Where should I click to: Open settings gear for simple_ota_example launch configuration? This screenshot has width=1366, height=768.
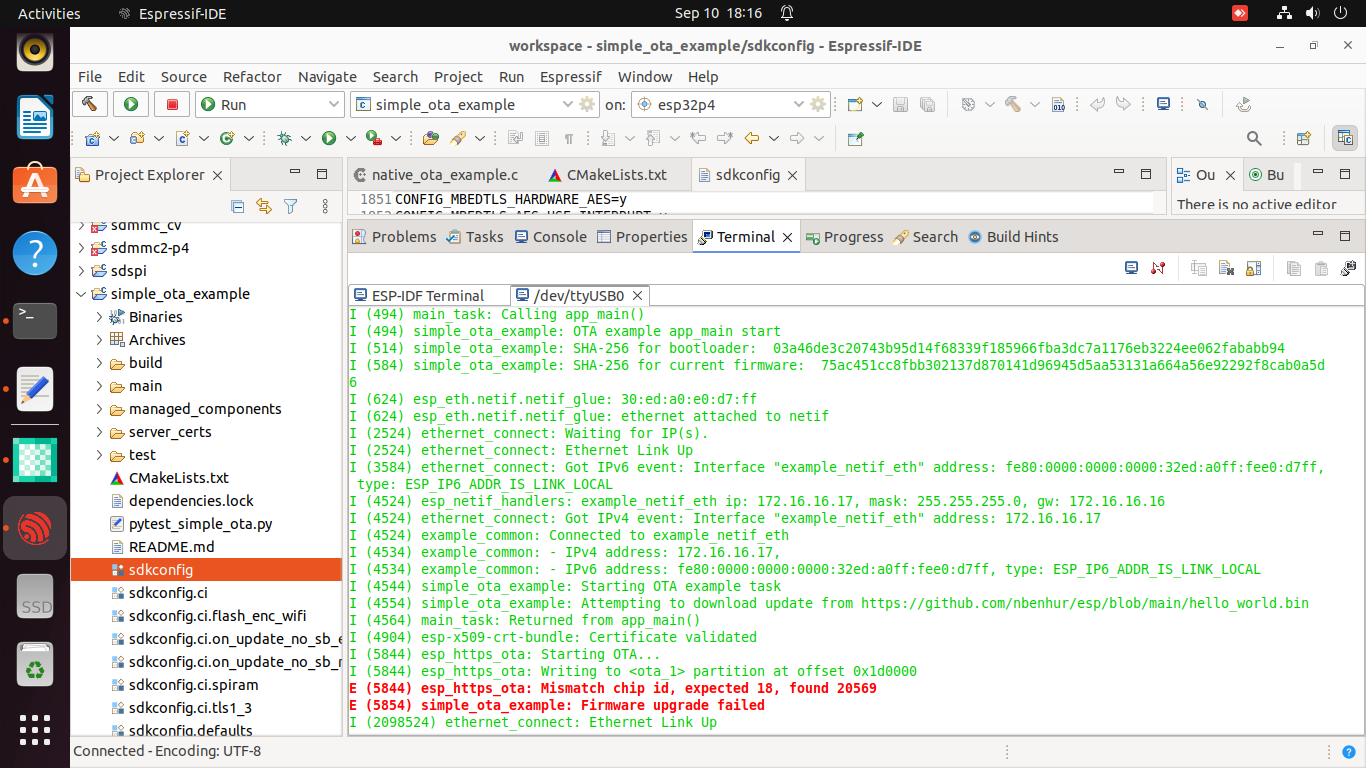587,104
